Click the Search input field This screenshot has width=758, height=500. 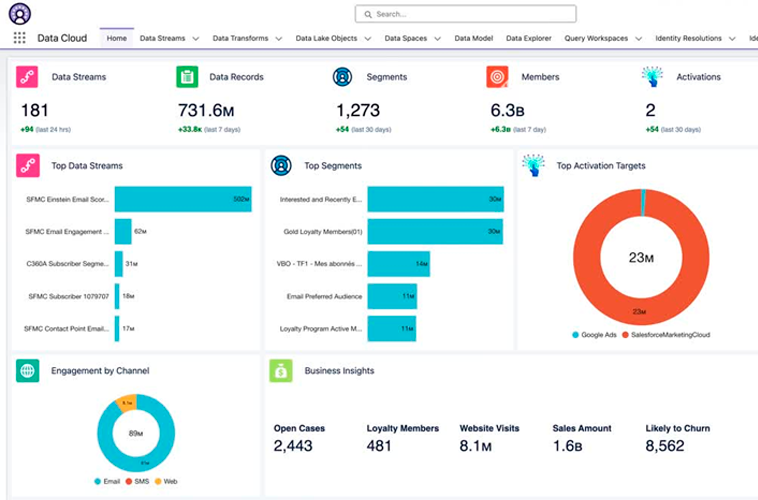[465, 14]
